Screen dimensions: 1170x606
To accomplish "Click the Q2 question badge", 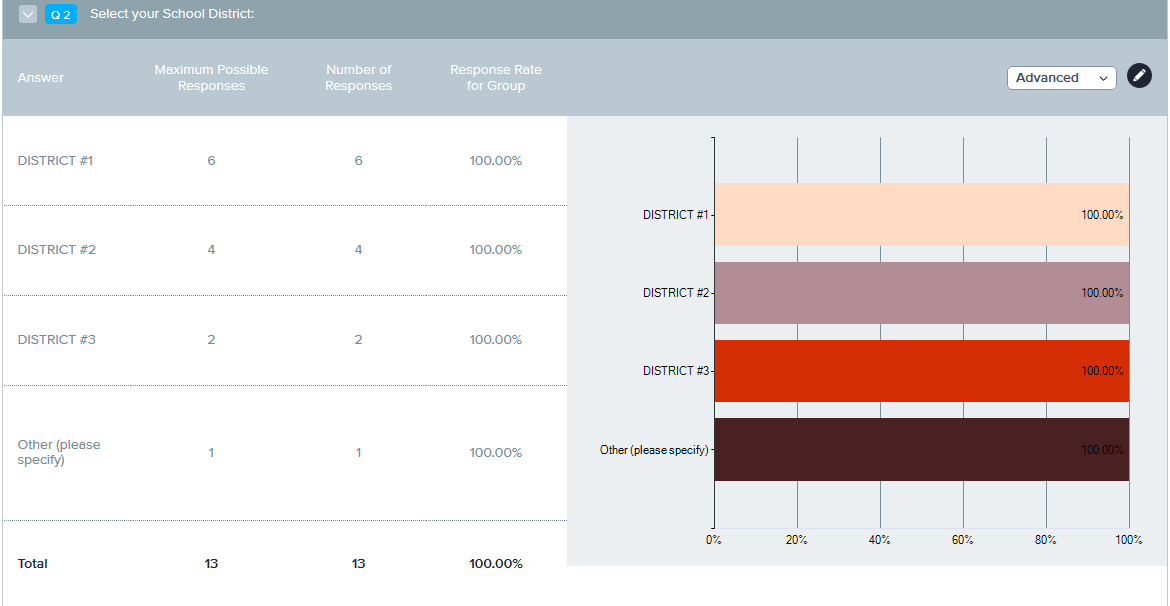I will coord(61,14).
